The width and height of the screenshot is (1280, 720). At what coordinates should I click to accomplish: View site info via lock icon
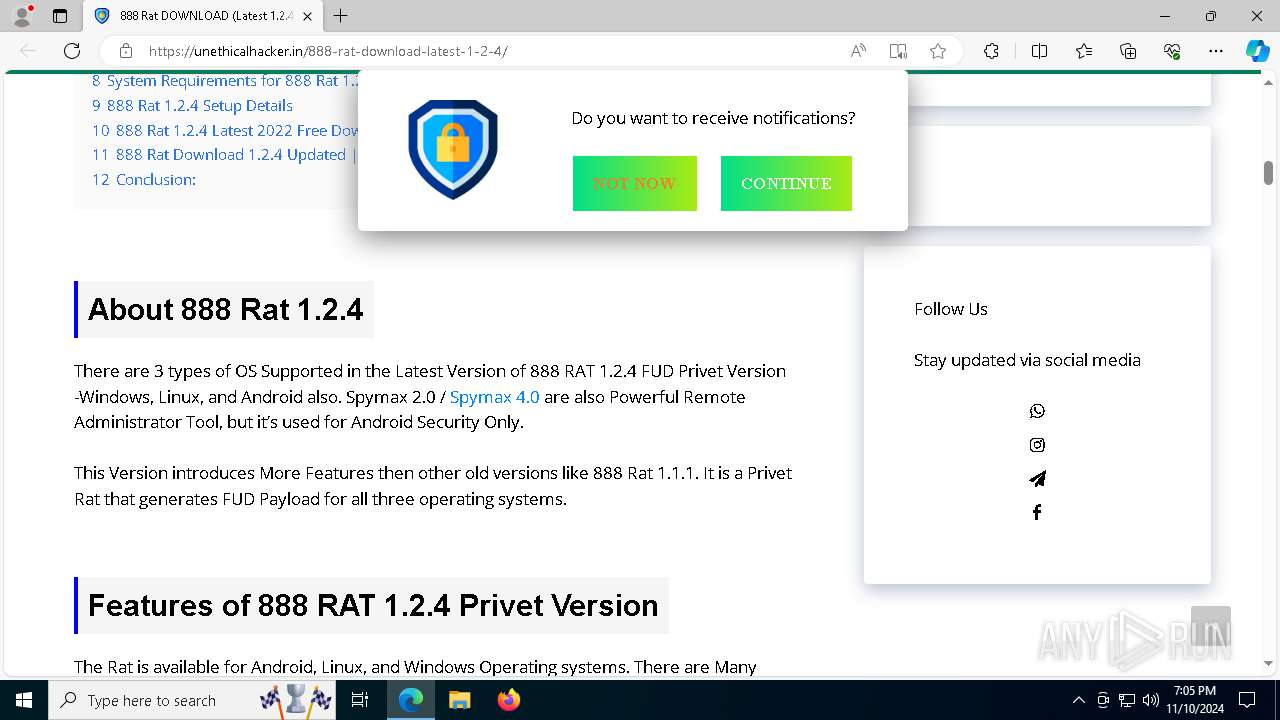pos(126,51)
